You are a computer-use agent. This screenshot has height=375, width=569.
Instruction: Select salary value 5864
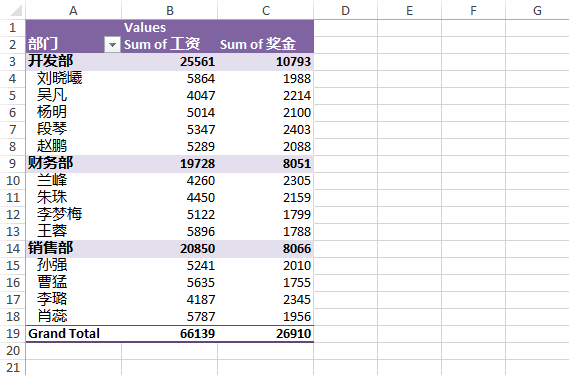pos(201,79)
